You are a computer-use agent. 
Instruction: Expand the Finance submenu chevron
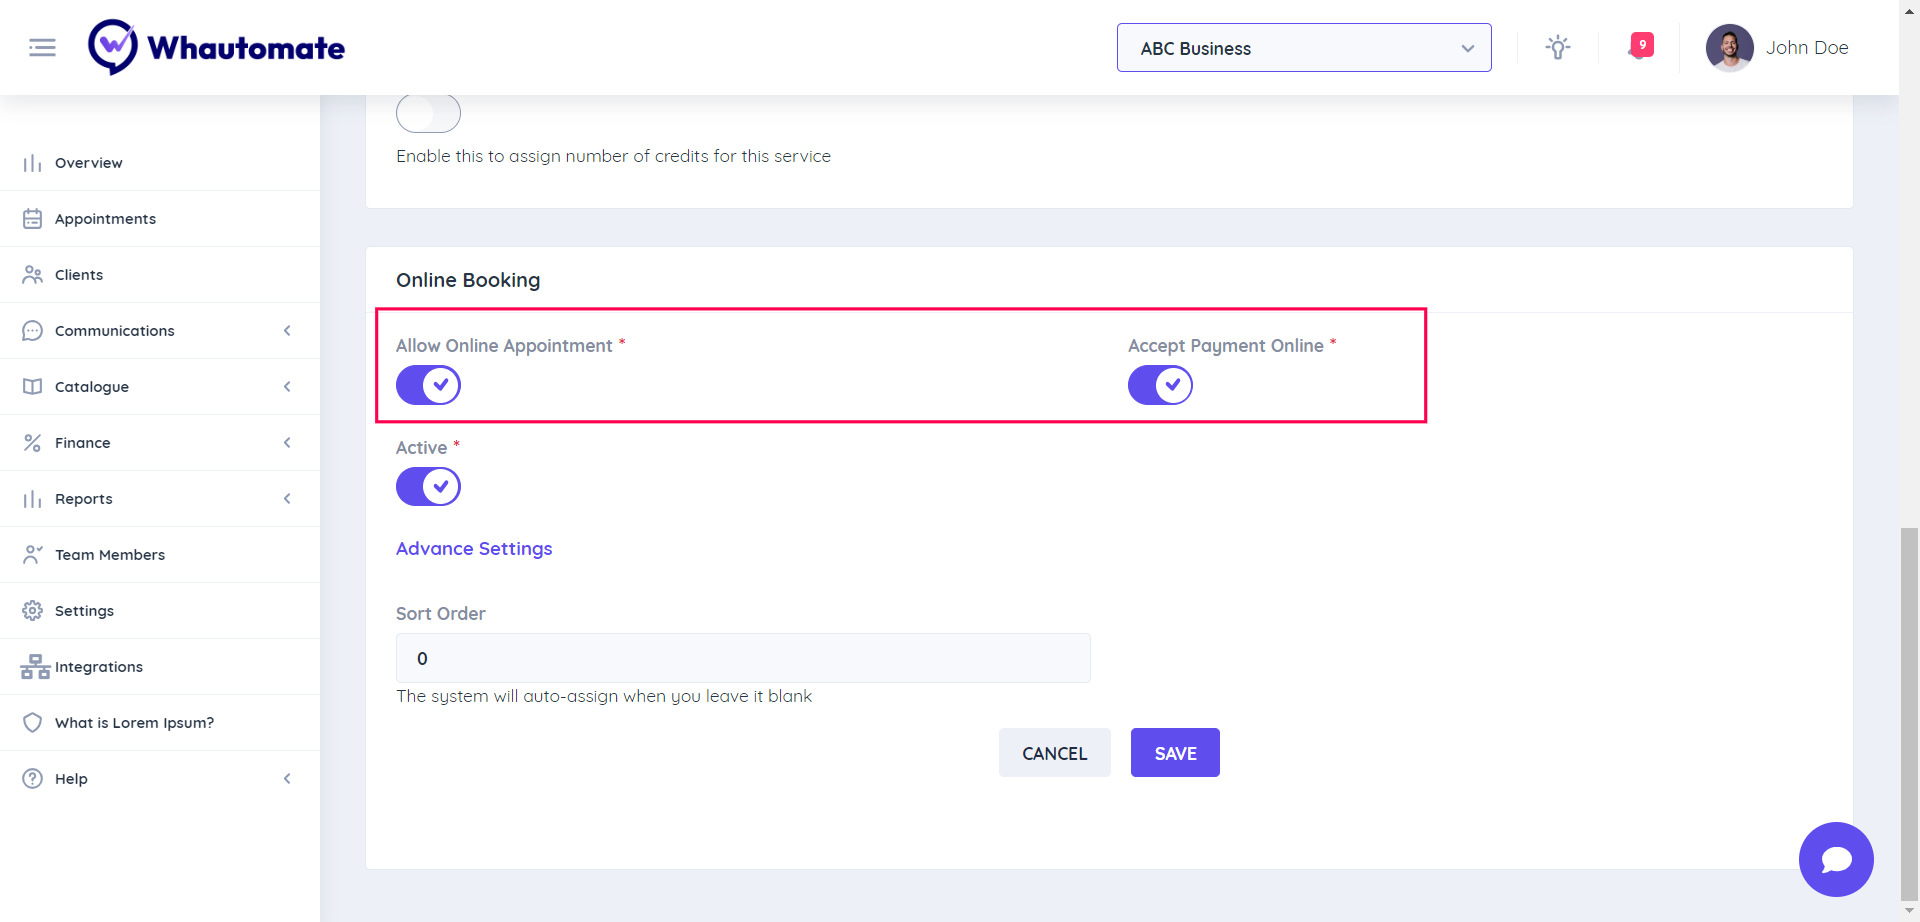coord(287,443)
